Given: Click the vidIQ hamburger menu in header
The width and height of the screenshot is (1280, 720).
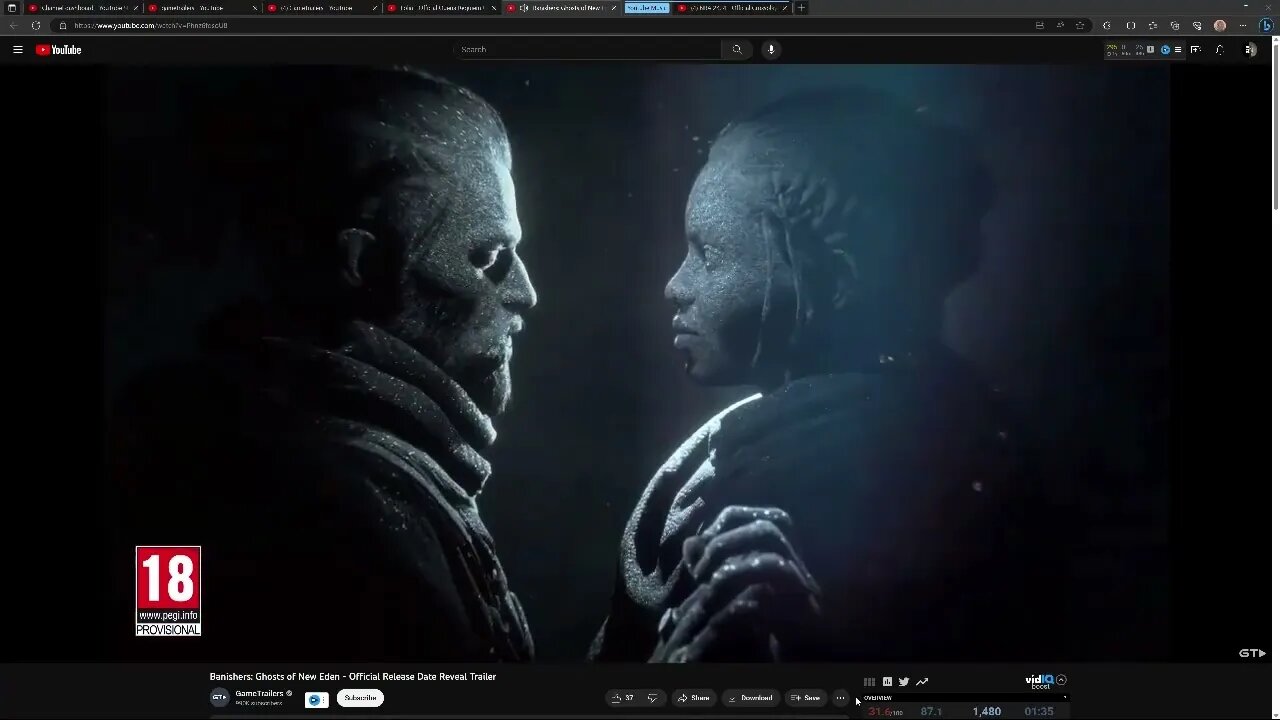Looking at the screenshot, I should [1178, 49].
